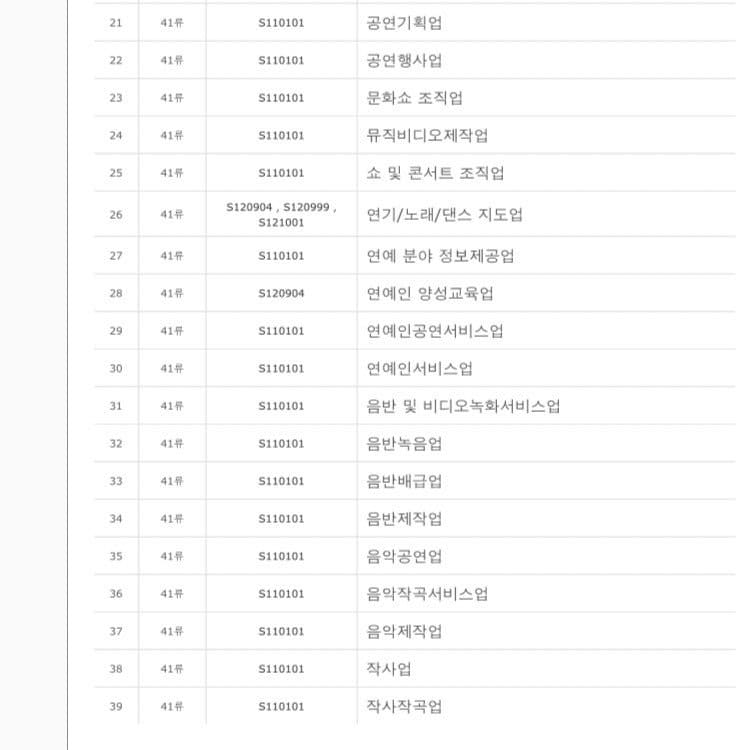The image size is (750, 750).
Task: Select the 연예인 양성교육업 entry
Action: (430, 293)
